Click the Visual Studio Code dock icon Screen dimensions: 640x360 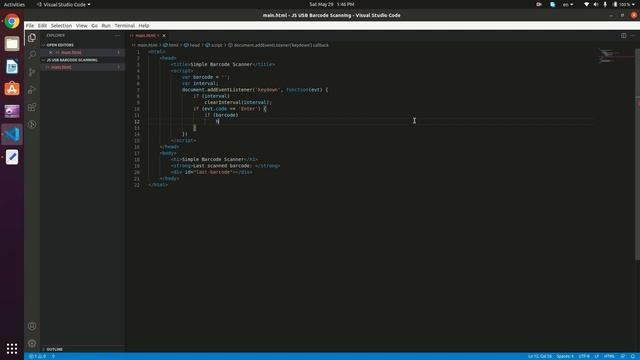tap(12, 134)
